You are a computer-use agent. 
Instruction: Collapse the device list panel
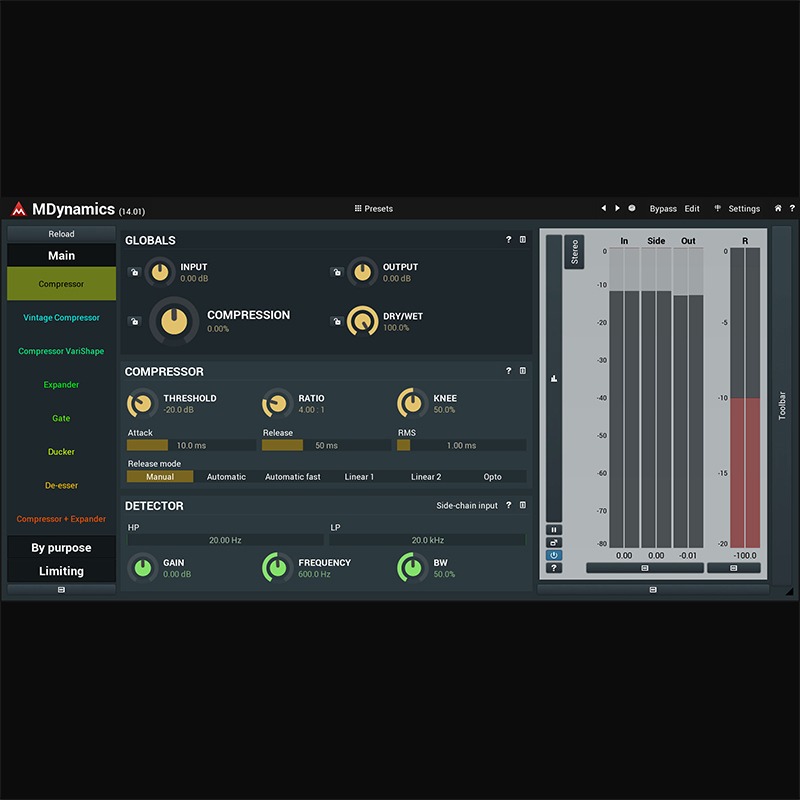61,590
